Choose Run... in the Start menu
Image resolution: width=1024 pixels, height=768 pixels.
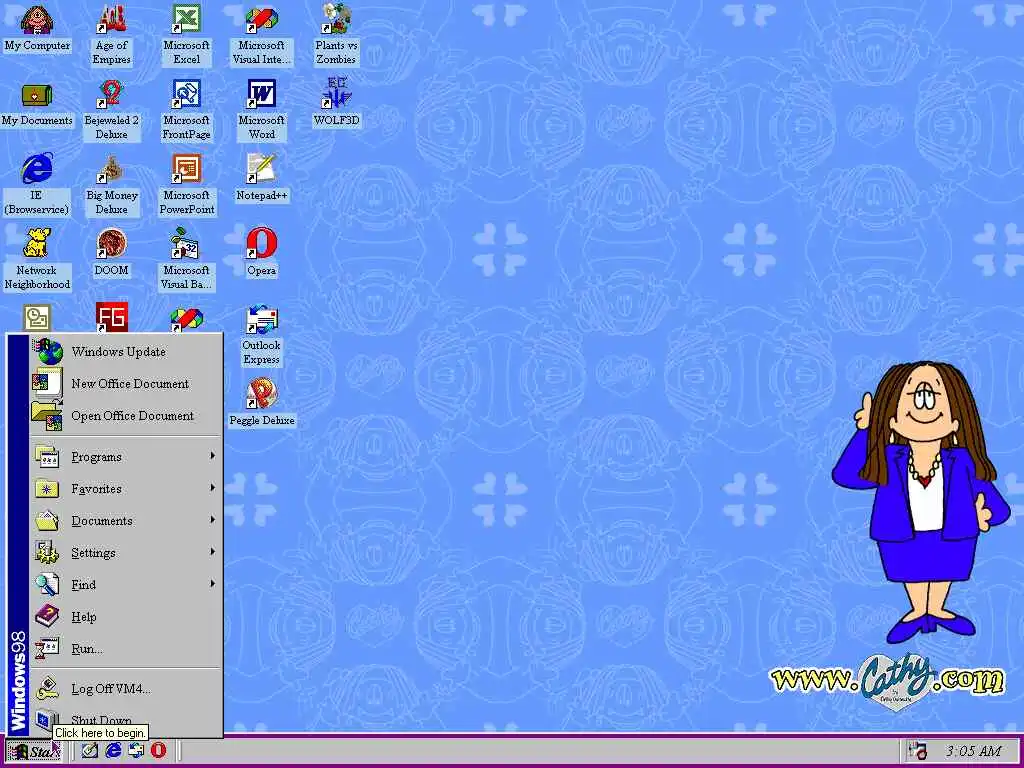point(126,648)
